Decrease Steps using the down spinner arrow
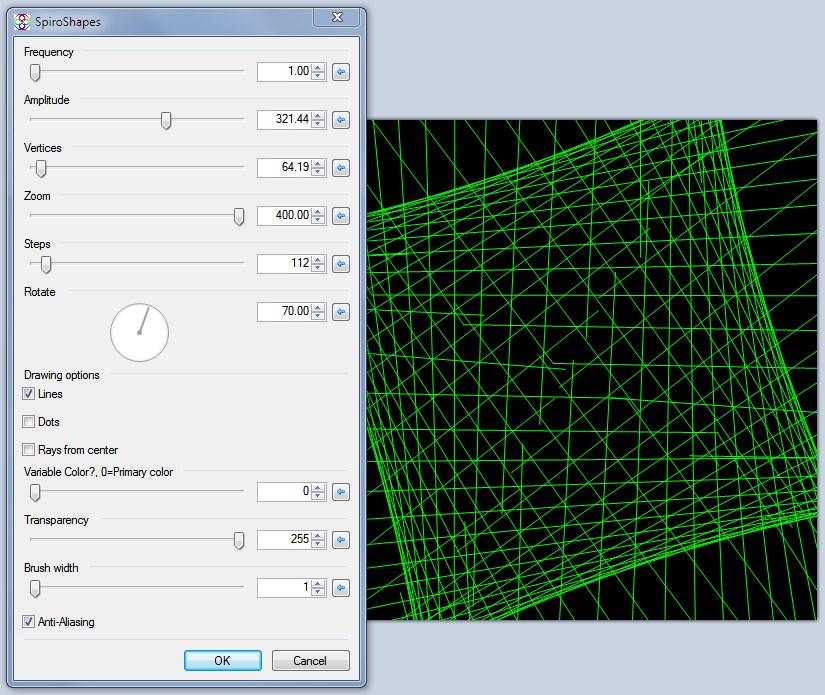This screenshot has height=695, width=825. coord(318,268)
